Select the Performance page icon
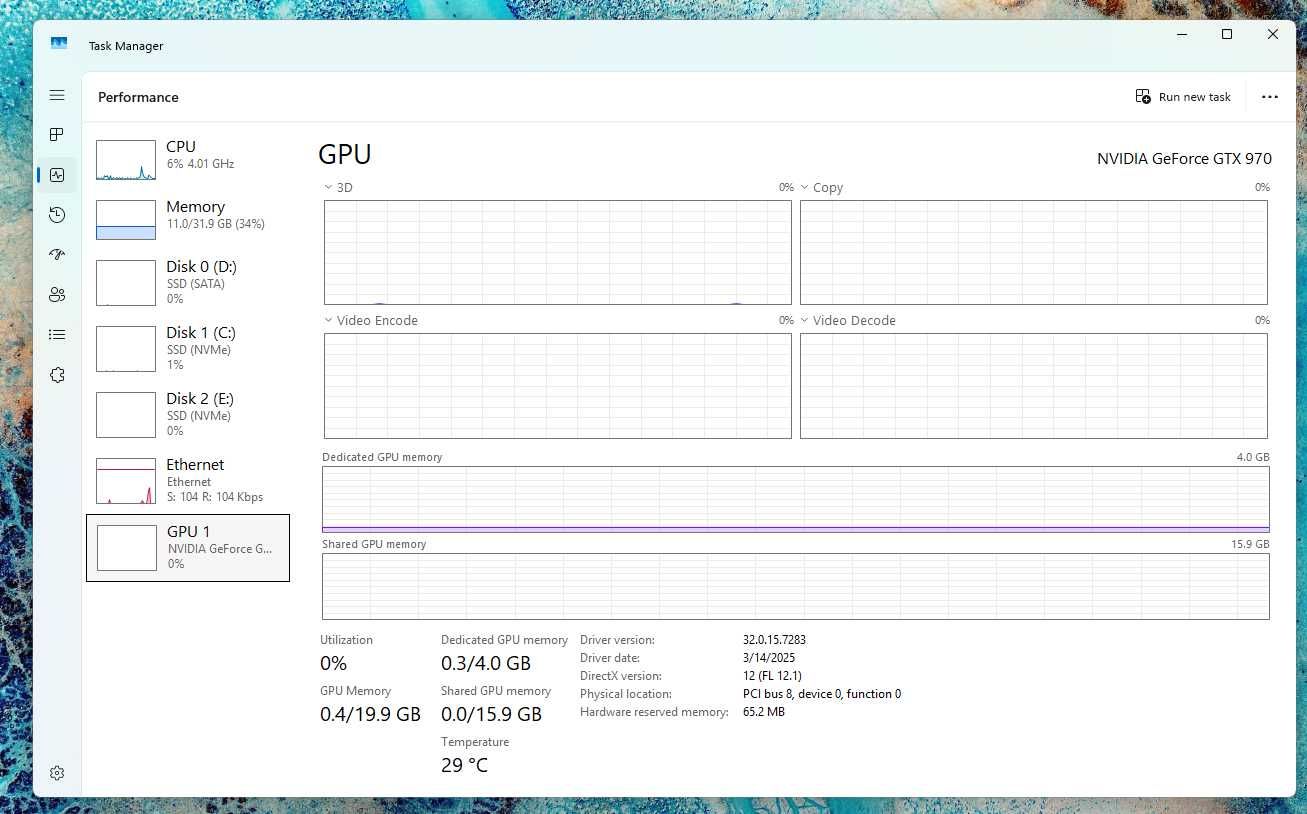 (57, 175)
